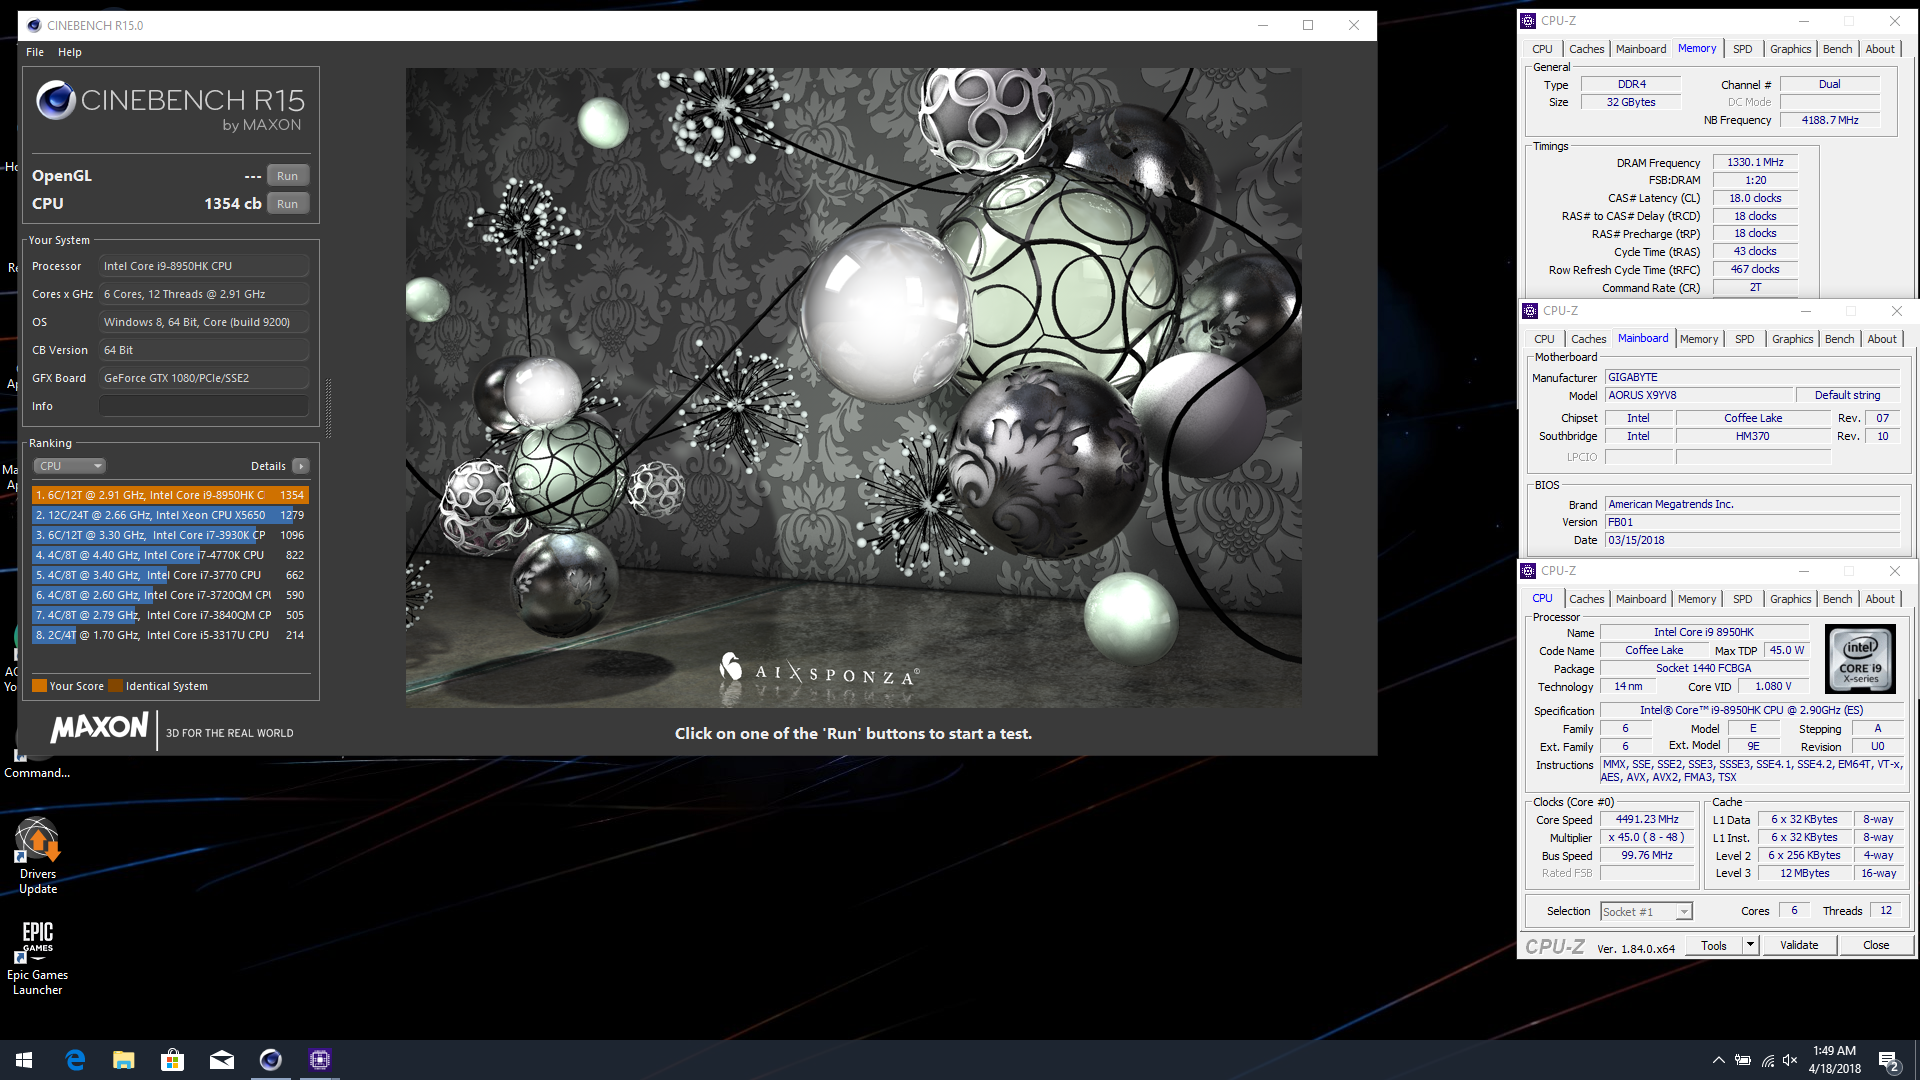Open Epic Games Launcher desktop icon
The width and height of the screenshot is (1920, 1080).
38,958
